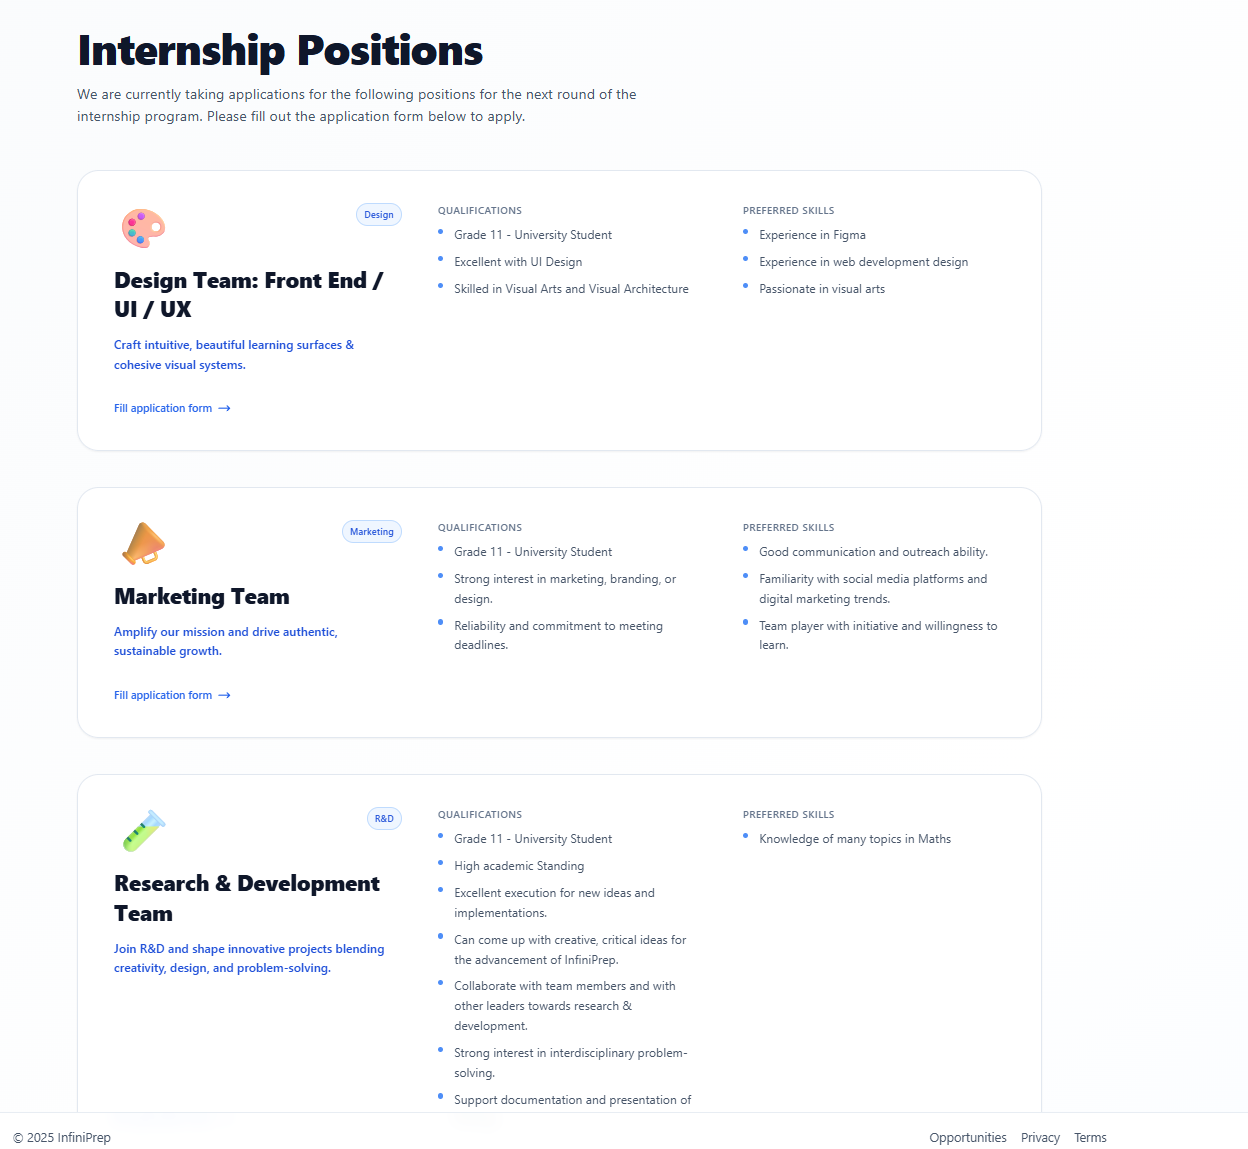Select the R&D tag badge

384,819
